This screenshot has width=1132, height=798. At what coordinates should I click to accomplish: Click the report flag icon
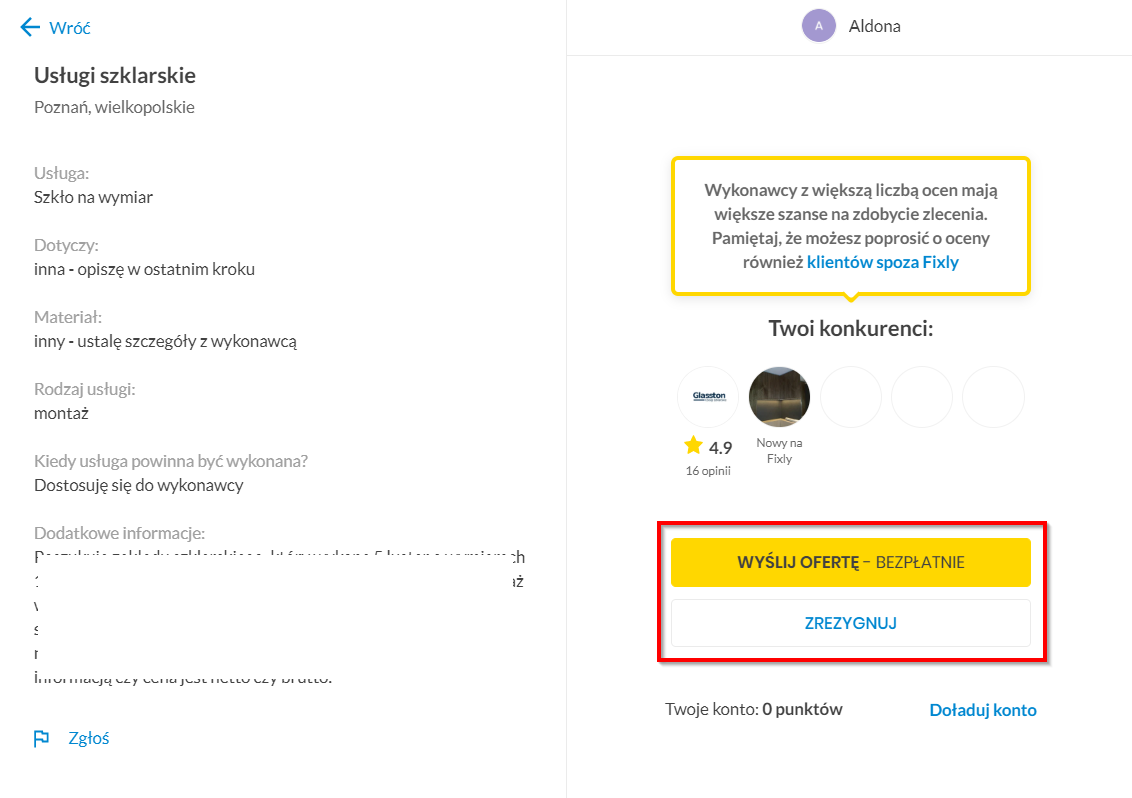click(41, 738)
